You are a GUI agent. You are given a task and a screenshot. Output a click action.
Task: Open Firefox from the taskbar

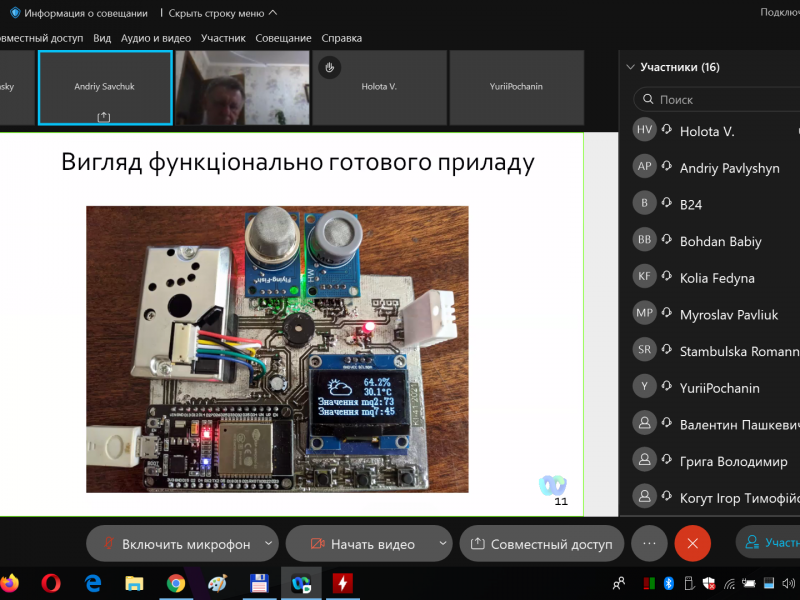click(x=9, y=582)
